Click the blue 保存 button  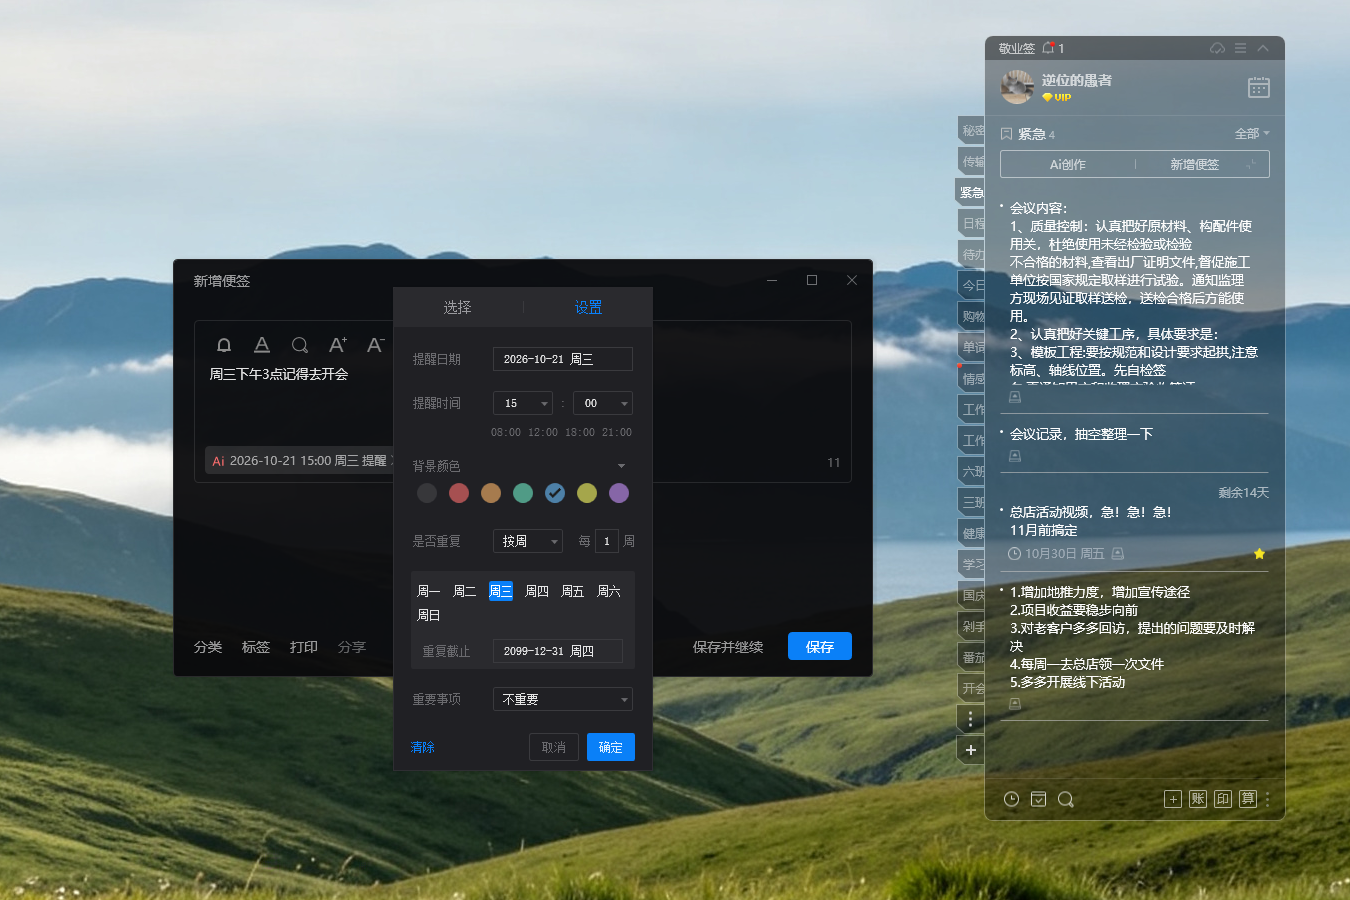point(820,647)
